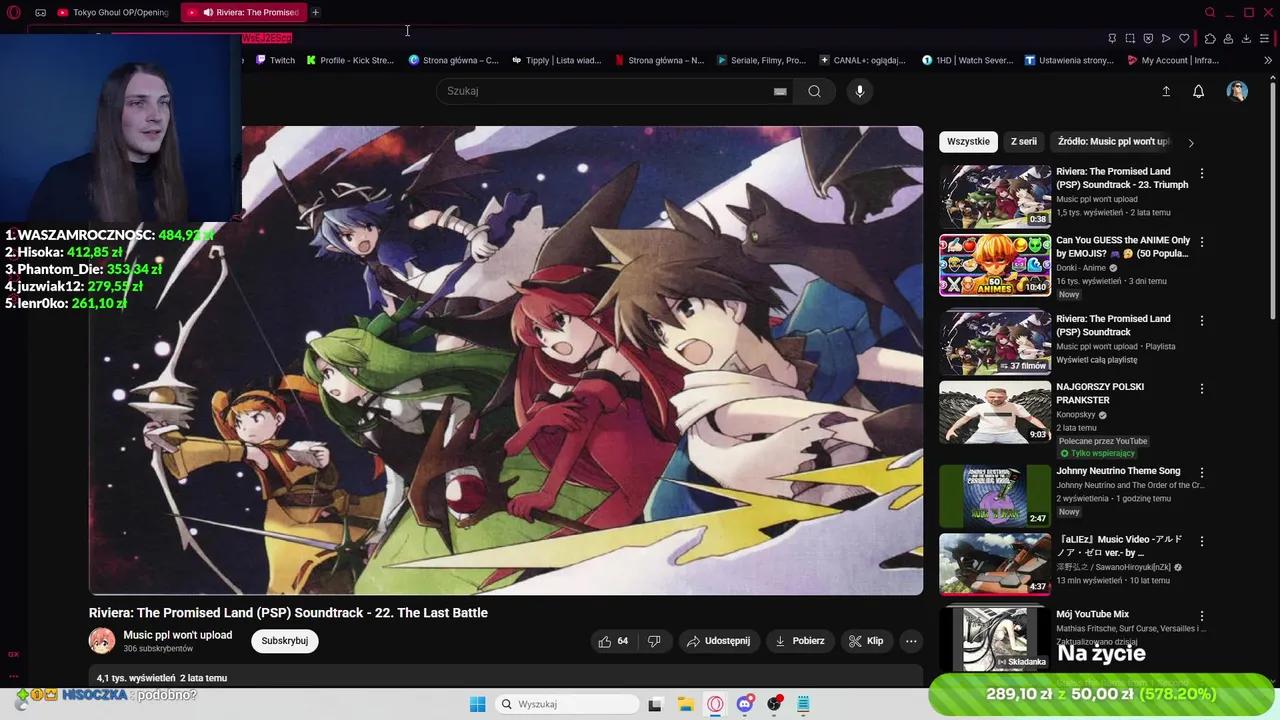1280x720 pixels.
Task: Click the Wyszukaj taskbar search box
Action: pyautogui.click(x=567, y=704)
